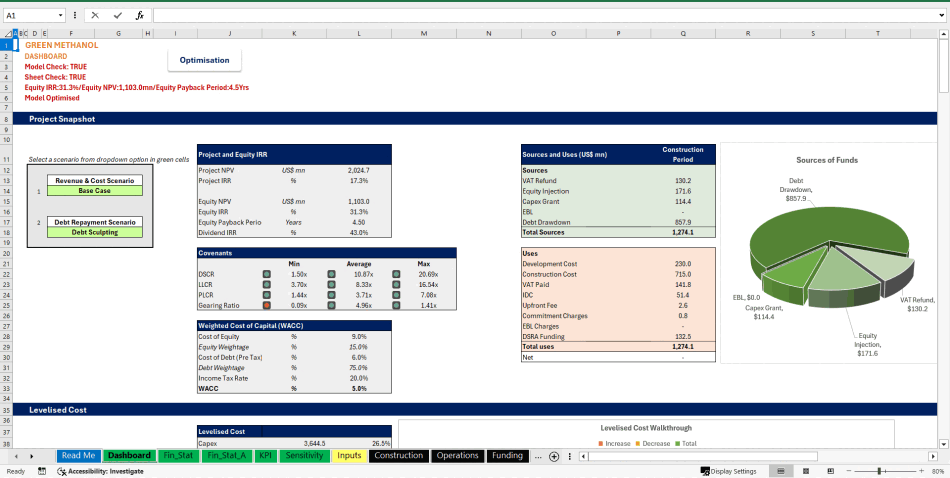Switch to the Fin_Stat sheet tab
Viewport: 950px width, 478px height.
178,456
